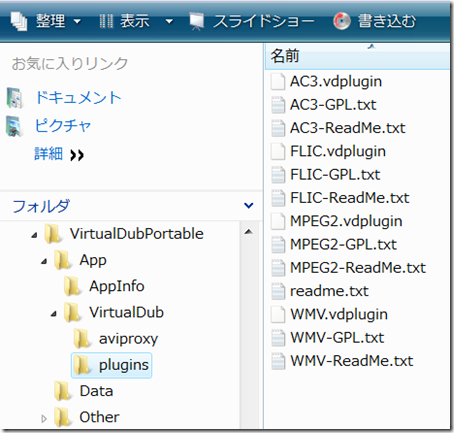
Task: Select the FLIC-GPL.txt file
Action: click(335, 175)
